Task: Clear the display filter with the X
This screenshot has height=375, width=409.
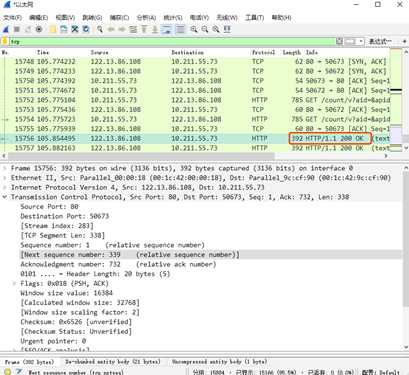Action: [x=340, y=41]
